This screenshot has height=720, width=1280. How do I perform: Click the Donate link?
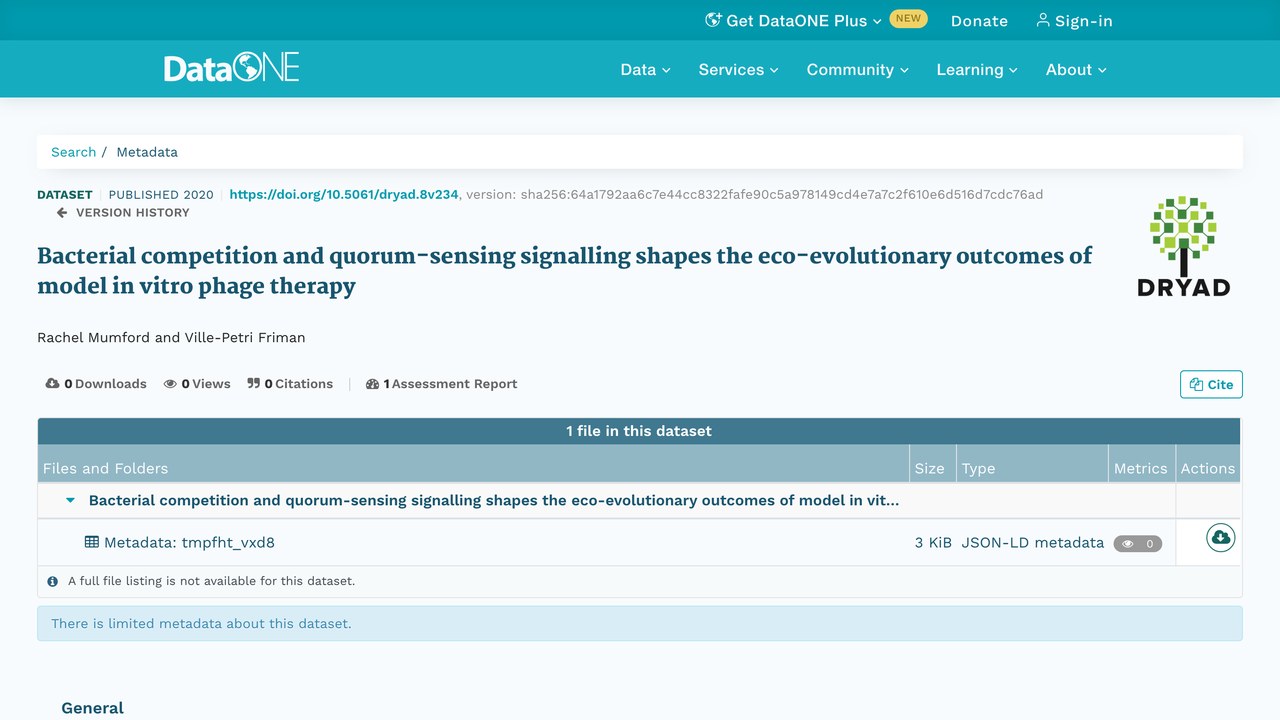[x=979, y=21]
